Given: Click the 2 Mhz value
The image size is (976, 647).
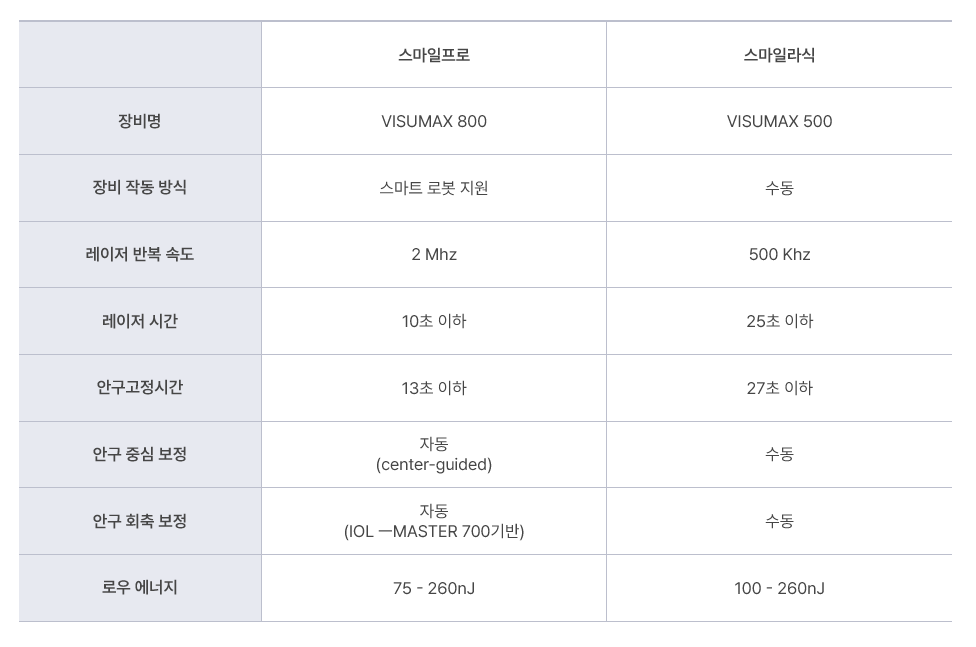Looking at the screenshot, I should click(x=434, y=254).
